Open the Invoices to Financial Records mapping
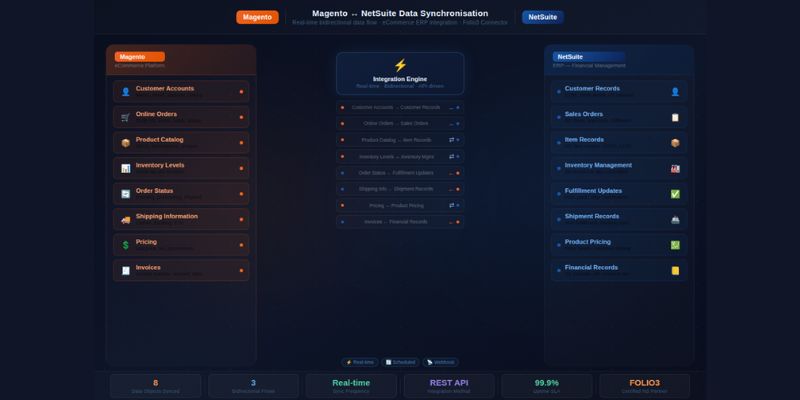This screenshot has width=800, height=400. click(x=400, y=222)
